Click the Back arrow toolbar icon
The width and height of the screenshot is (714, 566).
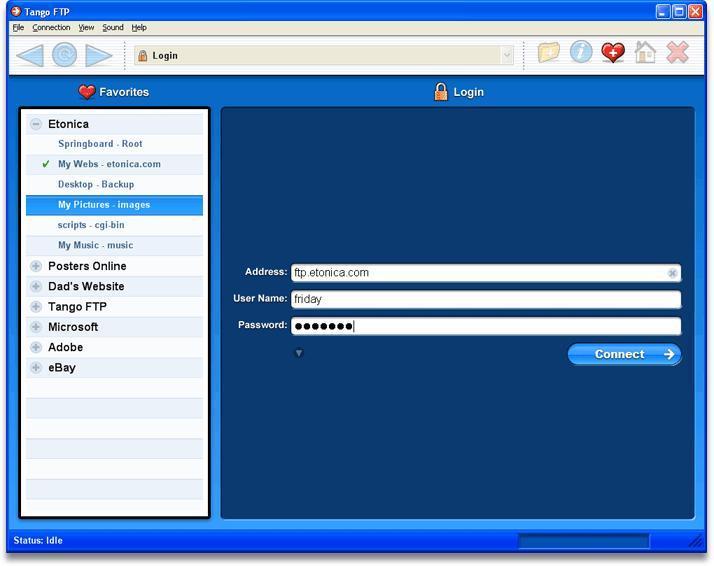pos(30,55)
